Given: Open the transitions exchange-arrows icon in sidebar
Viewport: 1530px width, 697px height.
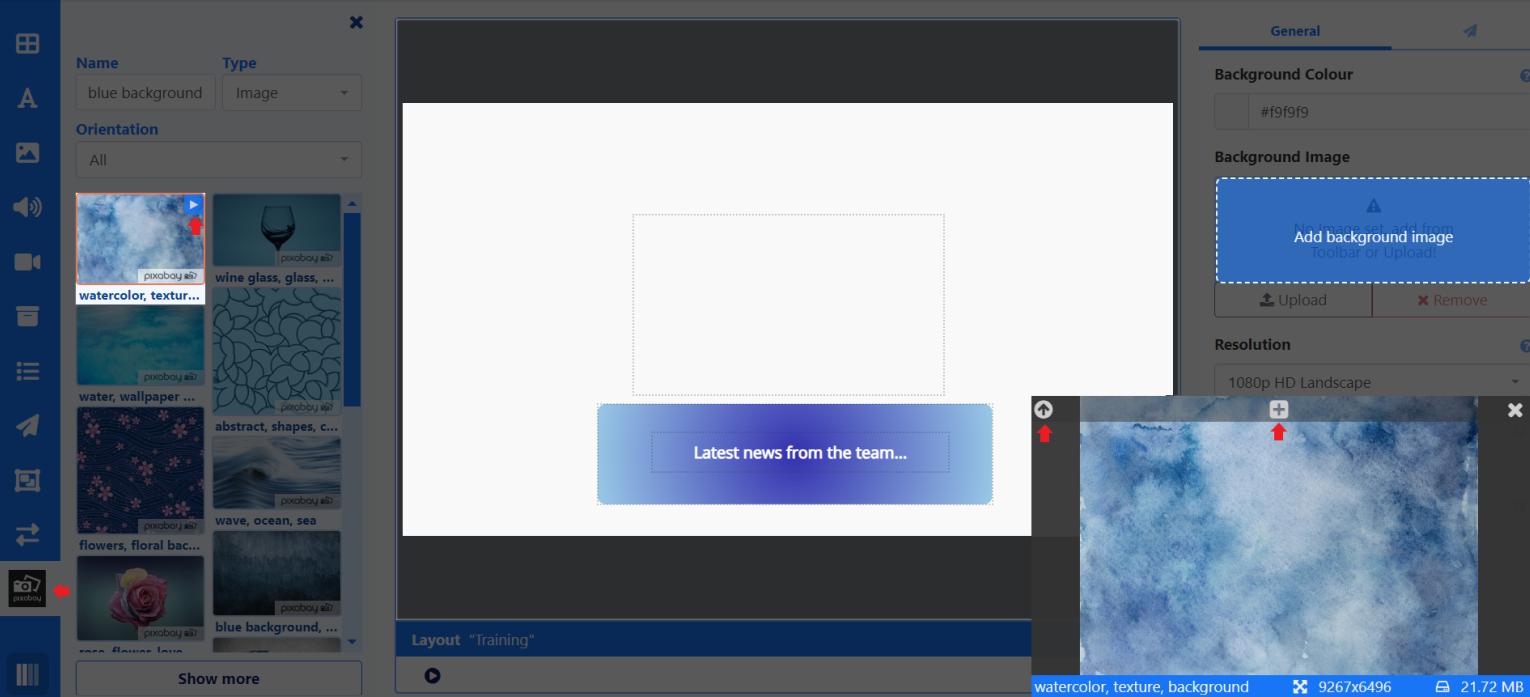Looking at the screenshot, I should pyautogui.click(x=27, y=534).
